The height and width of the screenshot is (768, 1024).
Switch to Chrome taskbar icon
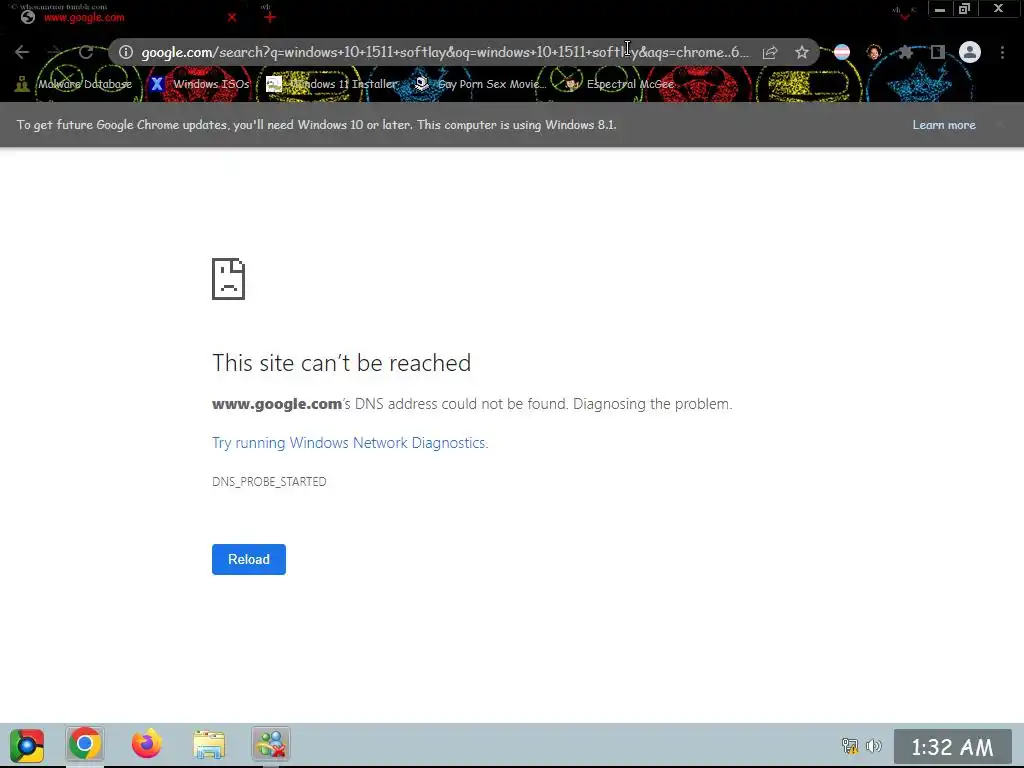(85, 744)
